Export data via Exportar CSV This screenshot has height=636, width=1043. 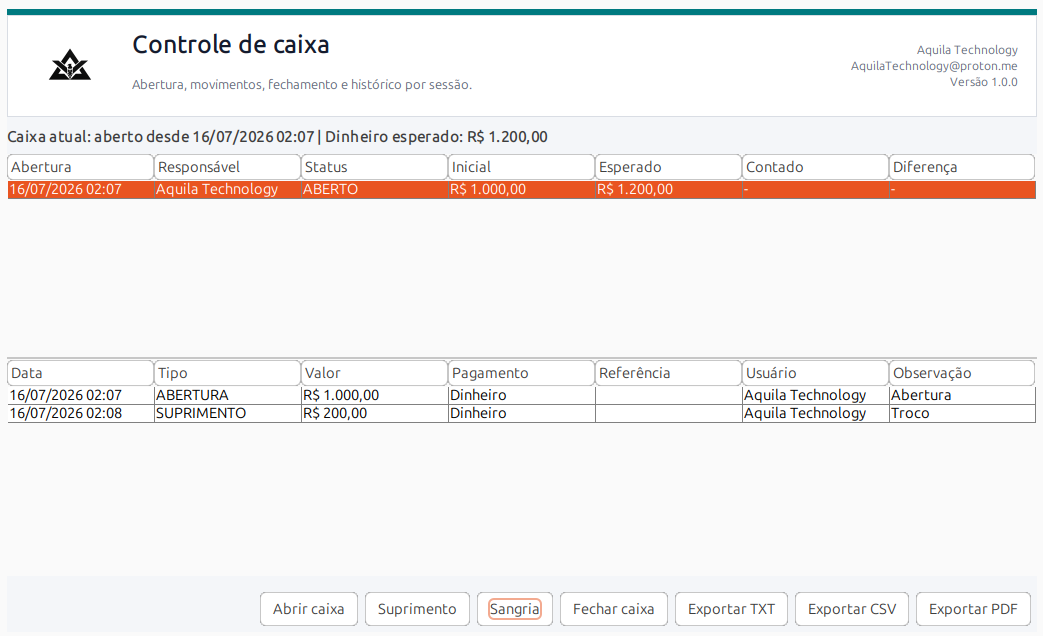point(851,609)
